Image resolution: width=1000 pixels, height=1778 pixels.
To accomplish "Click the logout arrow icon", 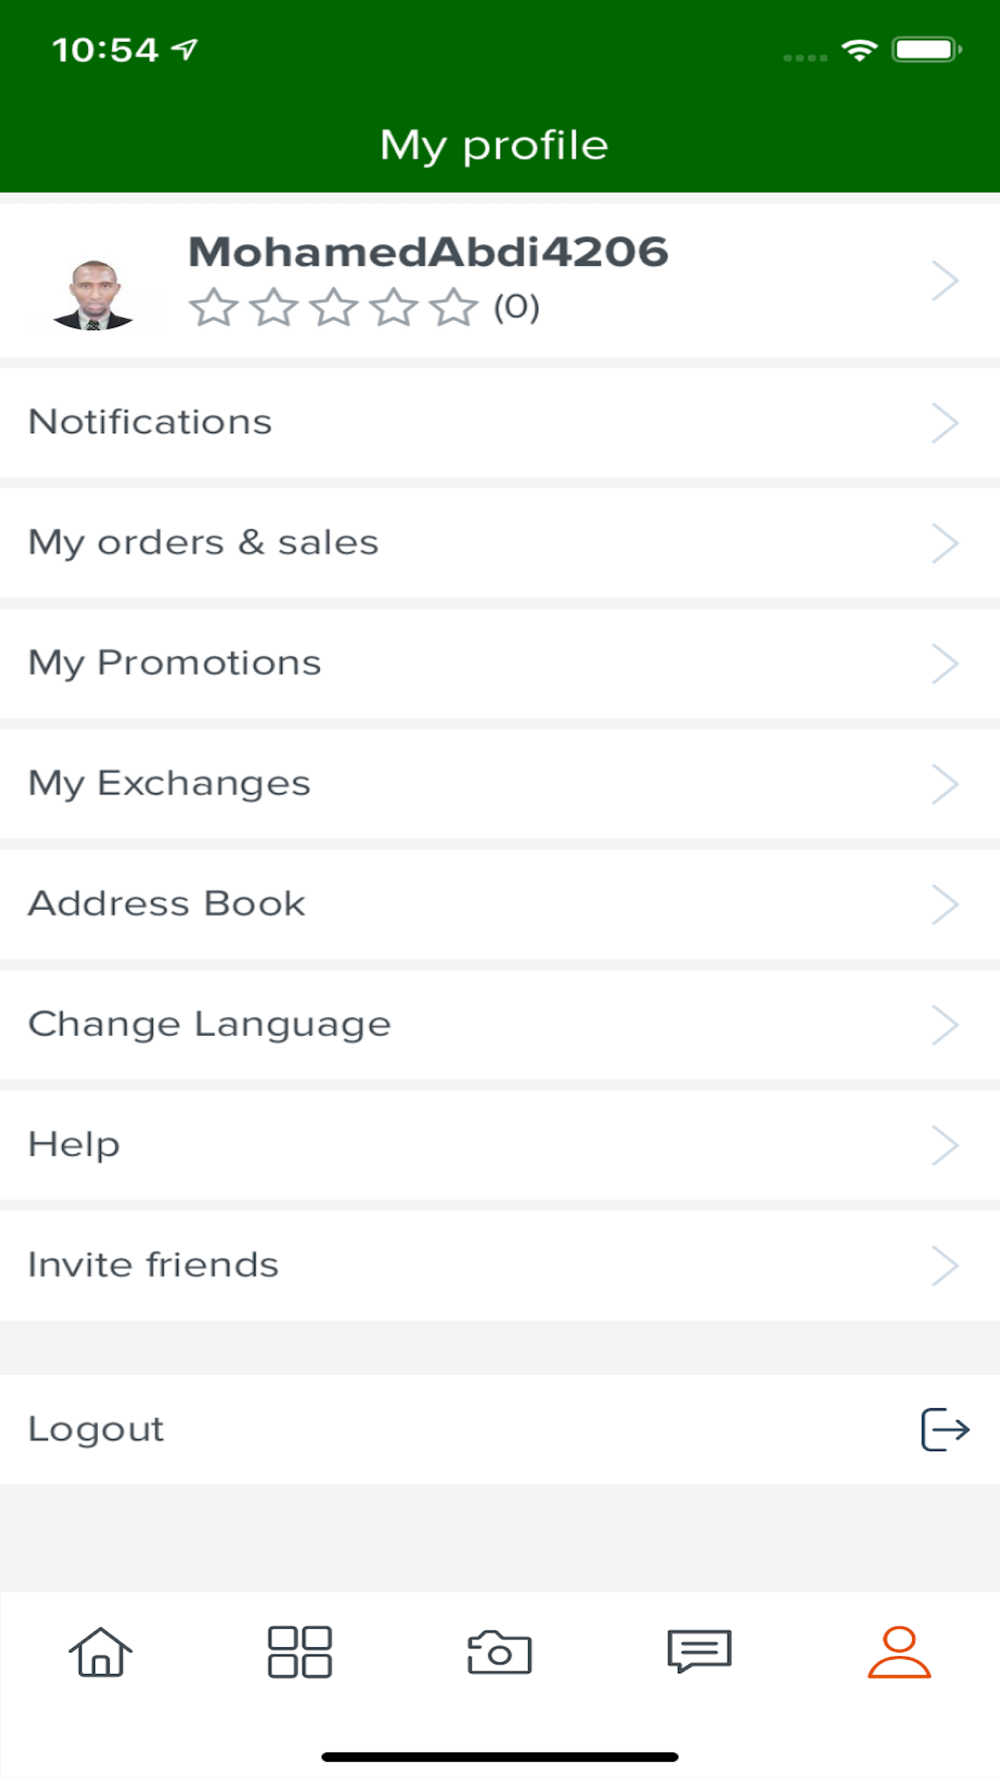I will pyautogui.click(x=945, y=1429).
